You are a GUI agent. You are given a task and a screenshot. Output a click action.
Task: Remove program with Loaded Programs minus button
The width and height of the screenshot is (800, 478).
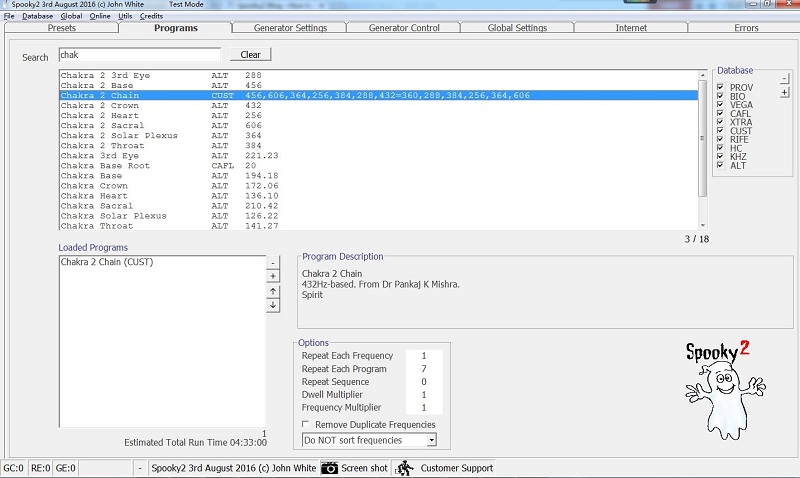click(x=273, y=261)
